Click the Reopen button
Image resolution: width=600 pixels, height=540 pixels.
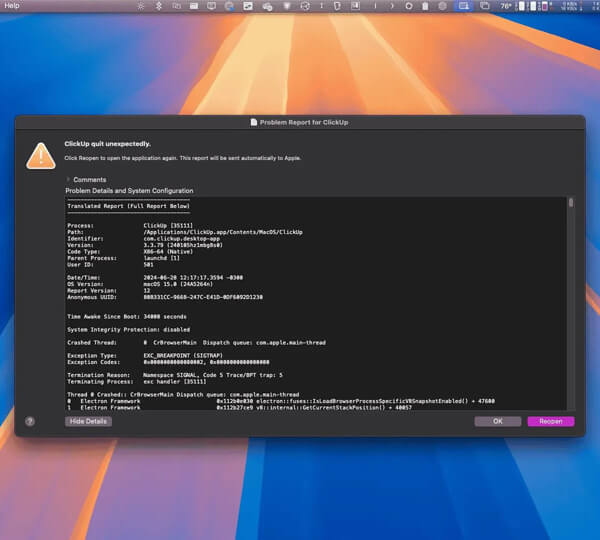(x=551, y=421)
